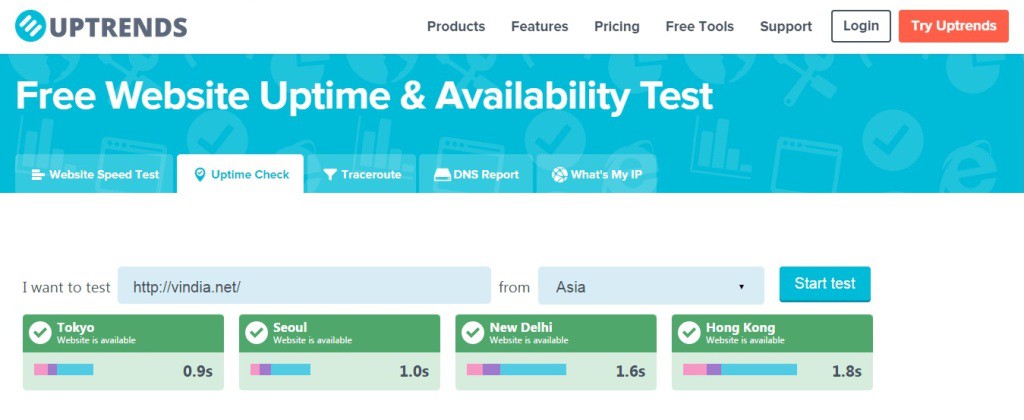Switch to the Traceroute tab
This screenshot has width=1024, height=420.
pyautogui.click(x=362, y=174)
